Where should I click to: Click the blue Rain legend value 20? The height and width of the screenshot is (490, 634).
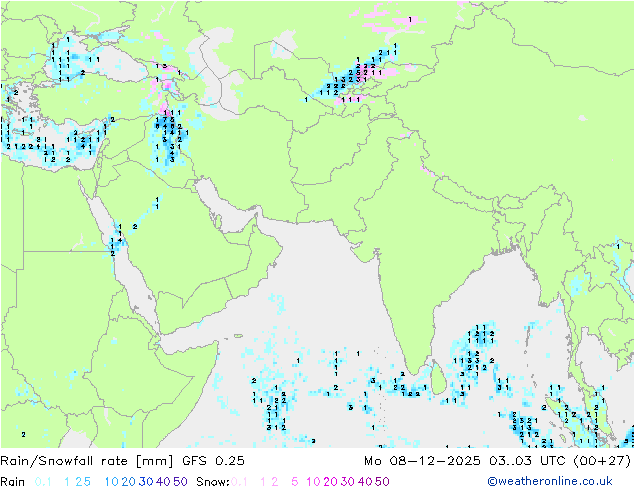coord(129,482)
